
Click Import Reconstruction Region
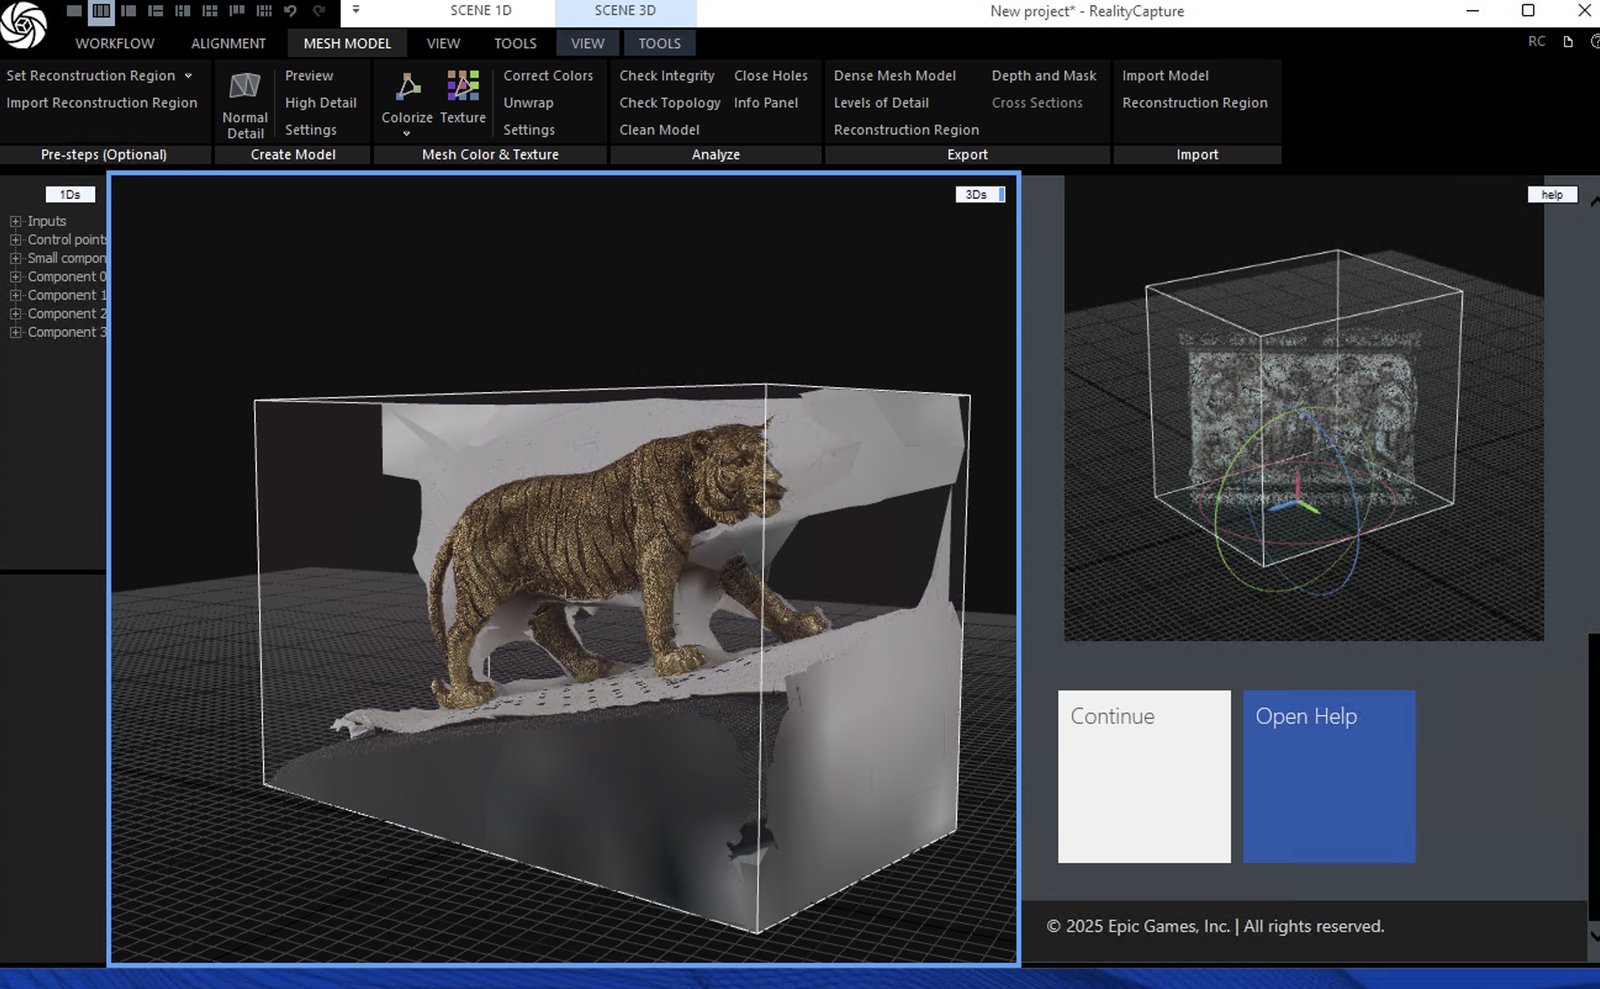coord(102,103)
